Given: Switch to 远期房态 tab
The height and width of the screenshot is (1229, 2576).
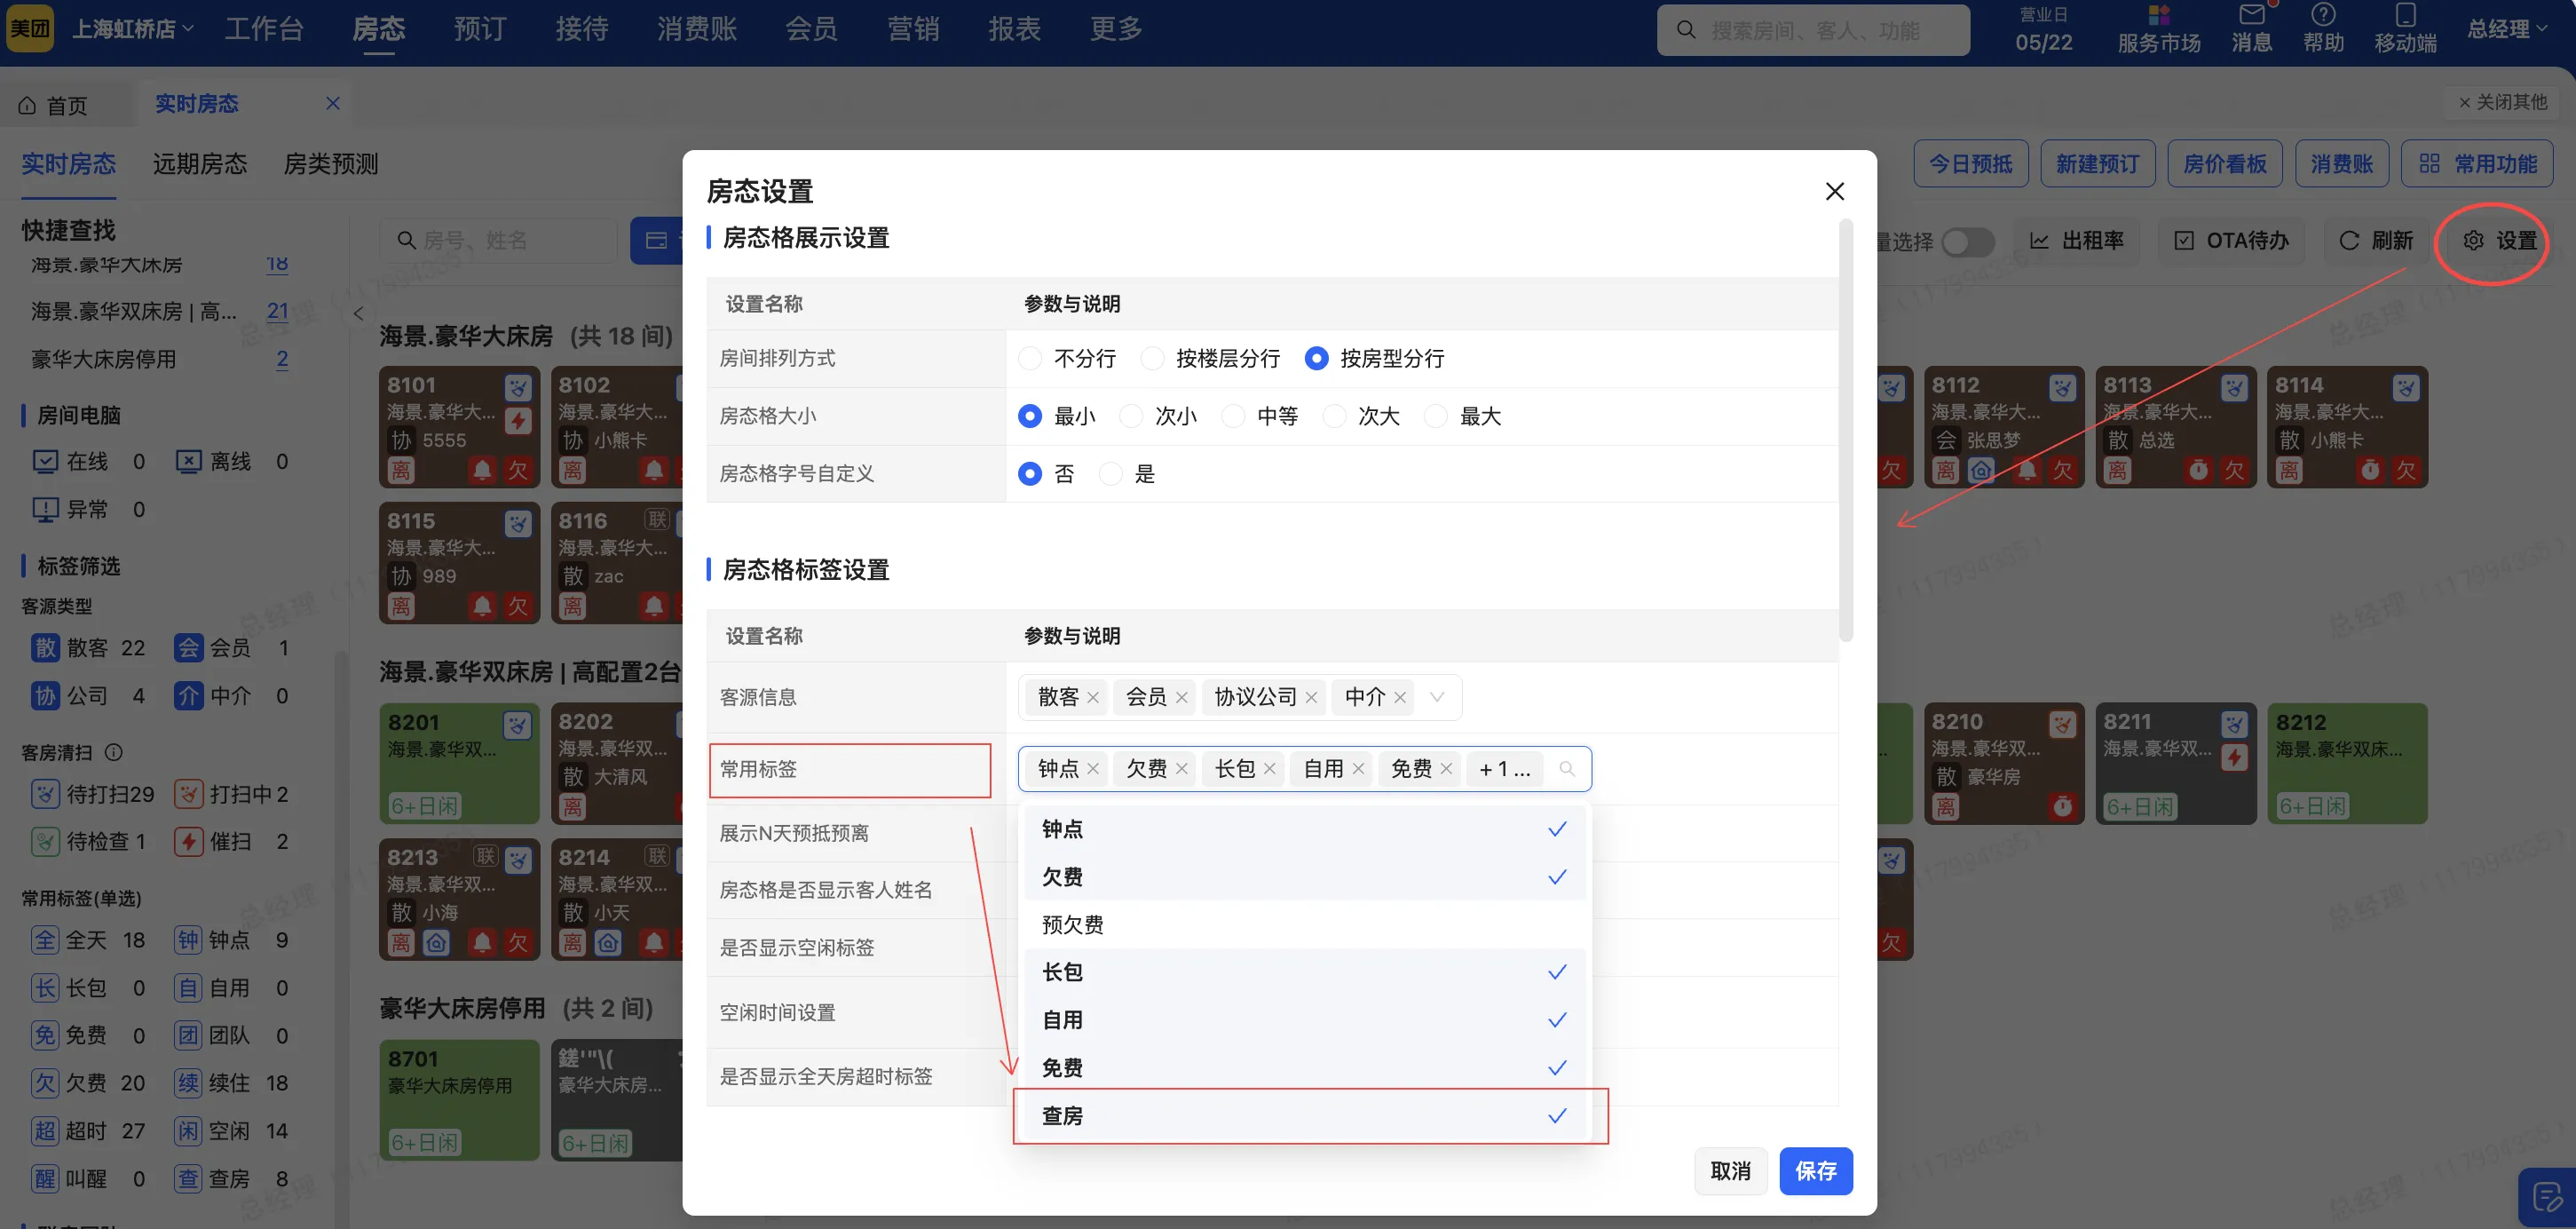Looking at the screenshot, I should (199, 164).
